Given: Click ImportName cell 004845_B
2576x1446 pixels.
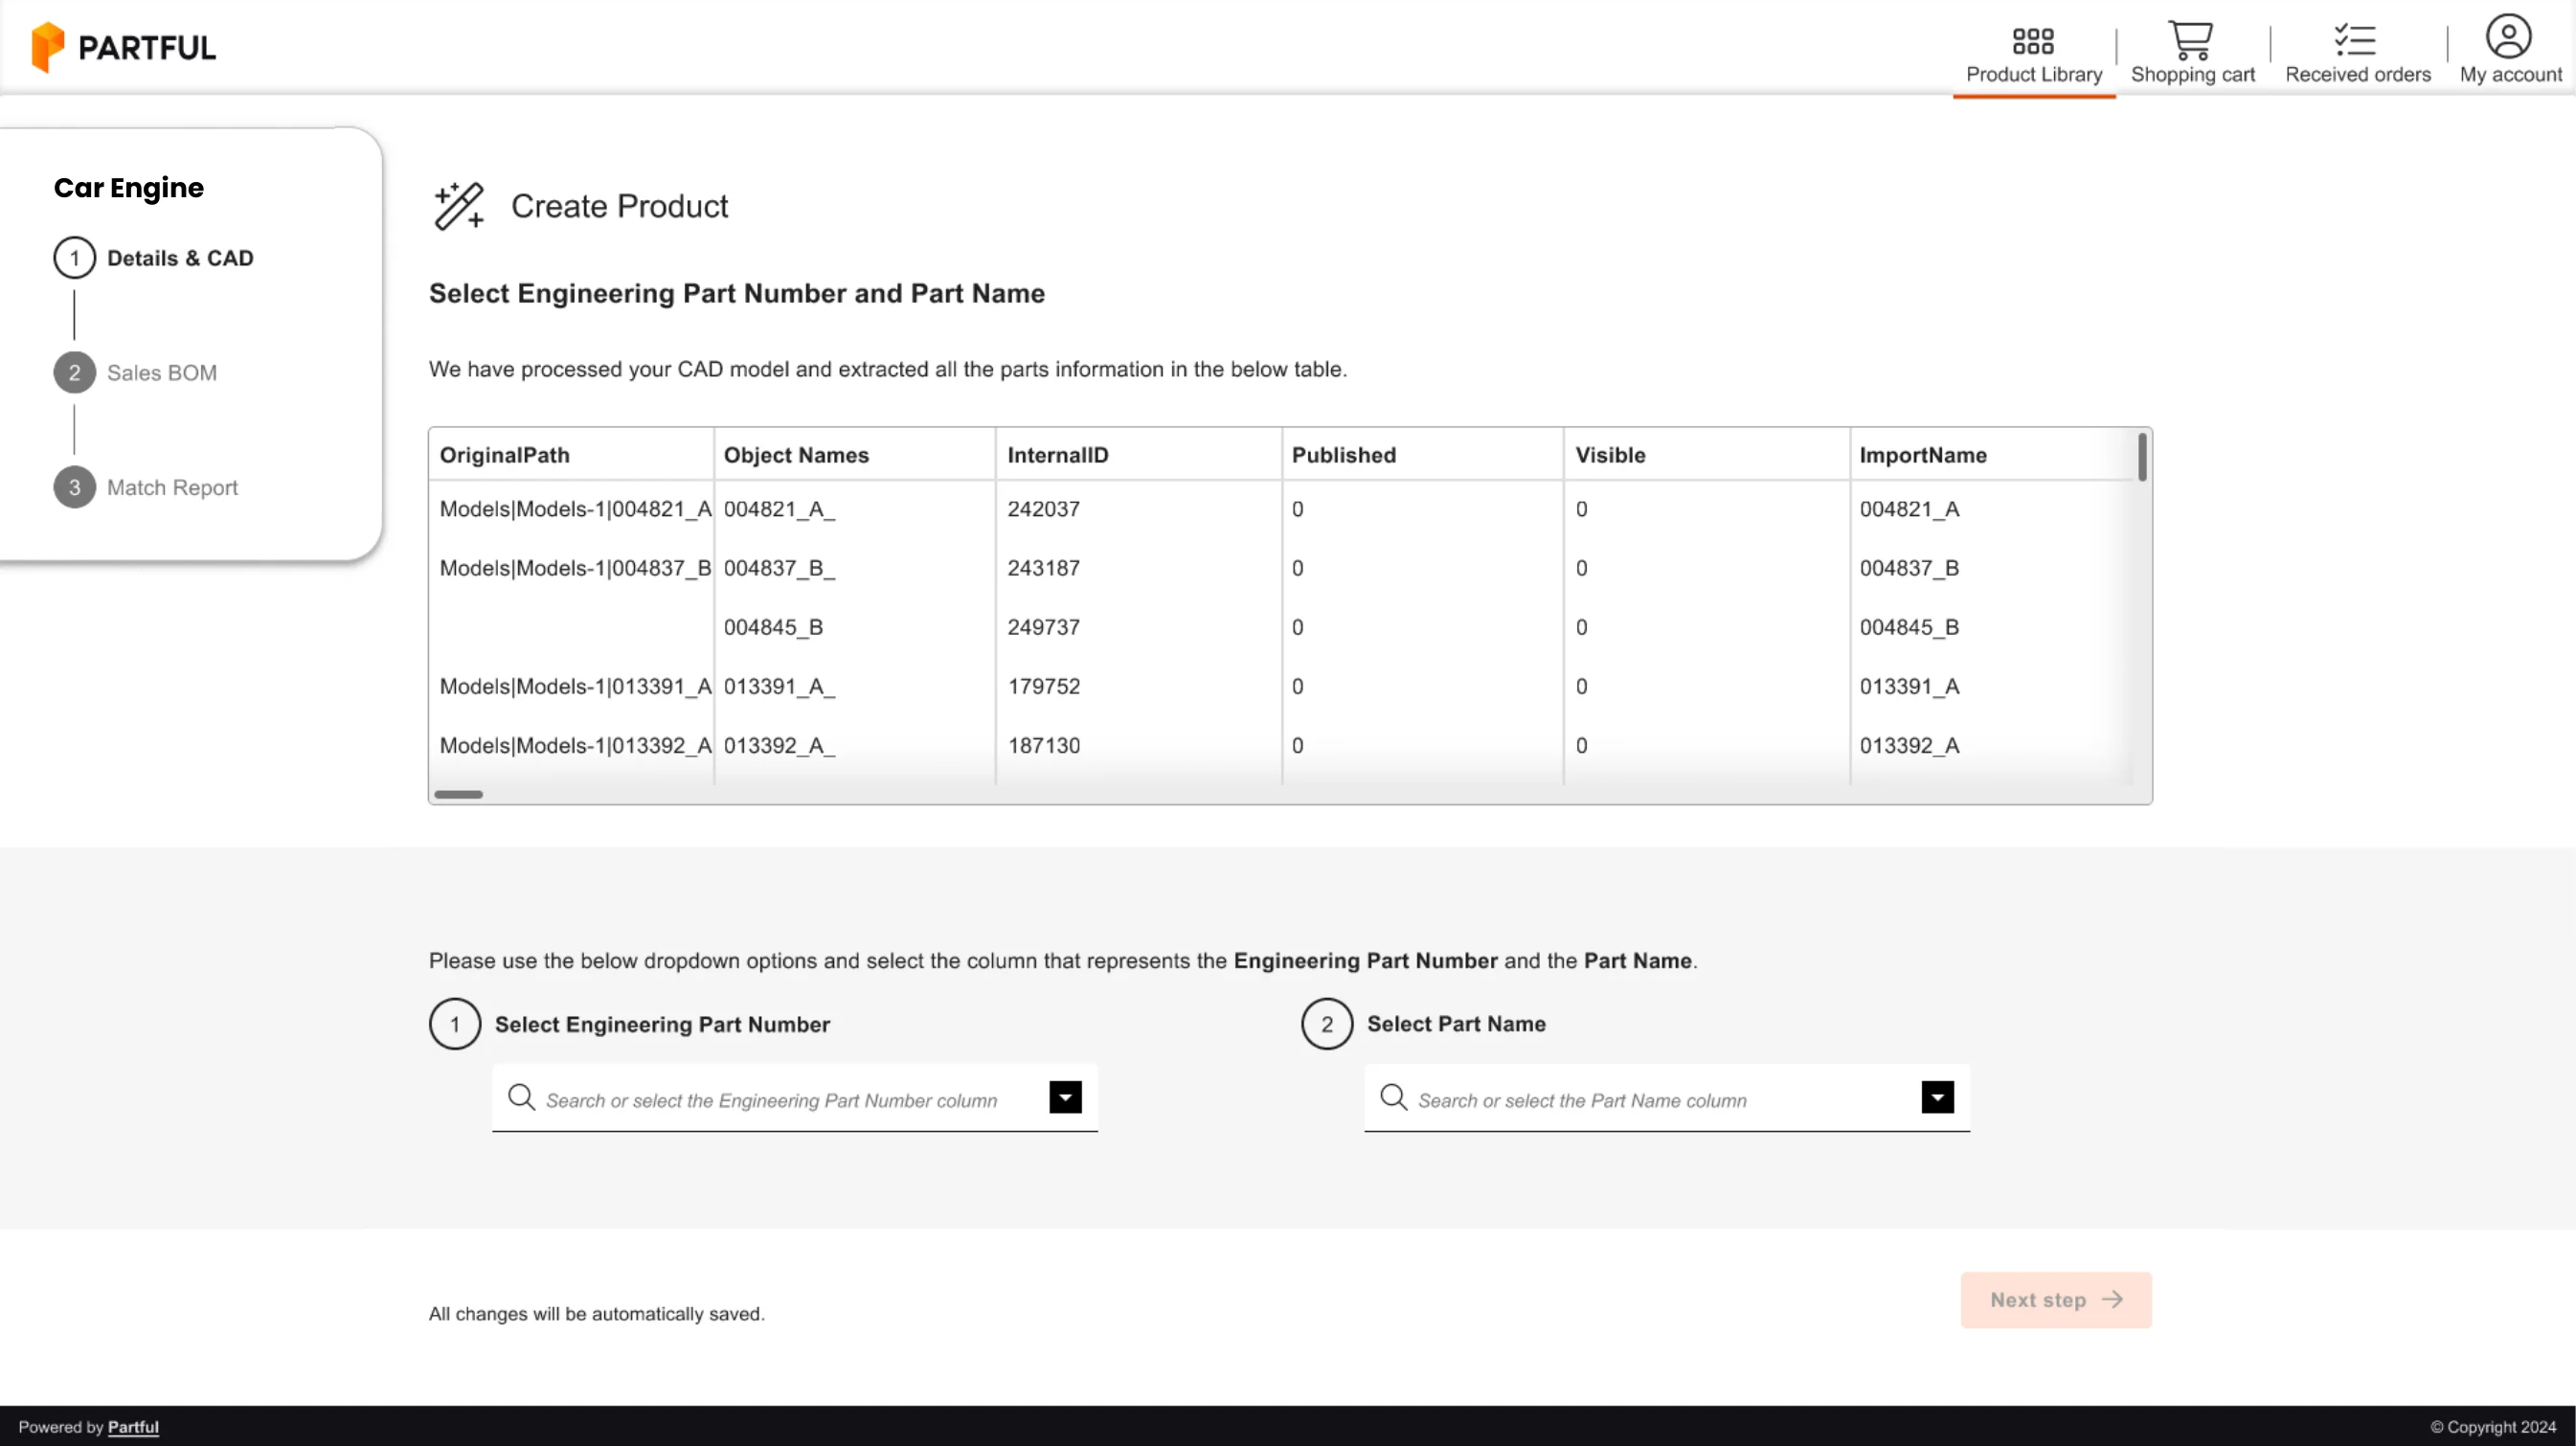Looking at the screenshot, I should click(1909, 627).
